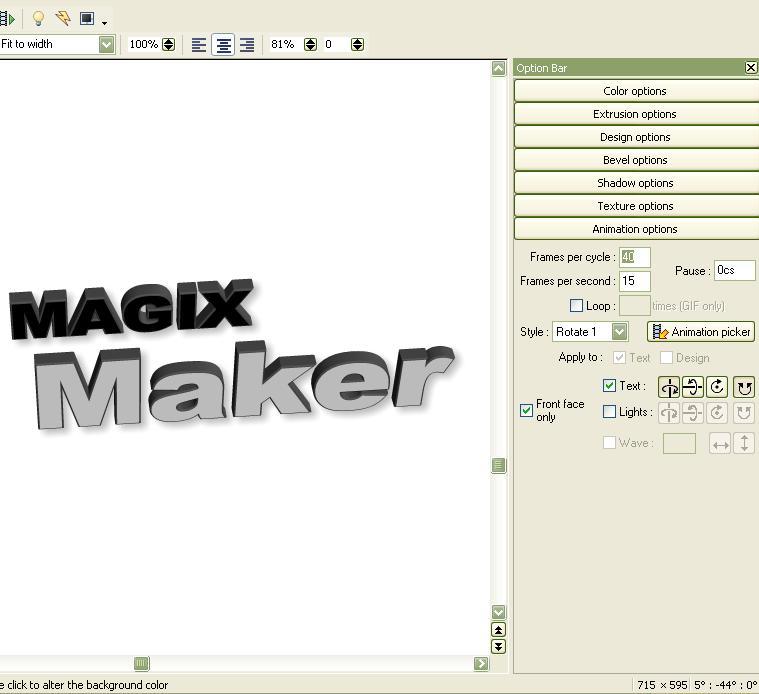Click vertical scrollbar down arrow
The image size is (759, 694).
click(499, 612)
